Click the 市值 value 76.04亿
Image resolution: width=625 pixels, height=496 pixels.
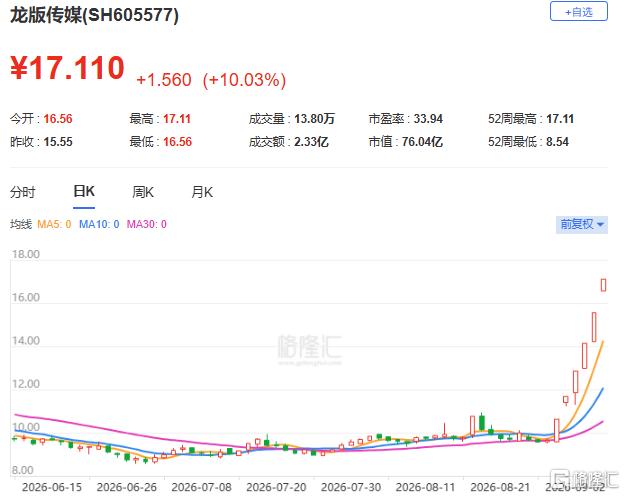tap(422, 142)
